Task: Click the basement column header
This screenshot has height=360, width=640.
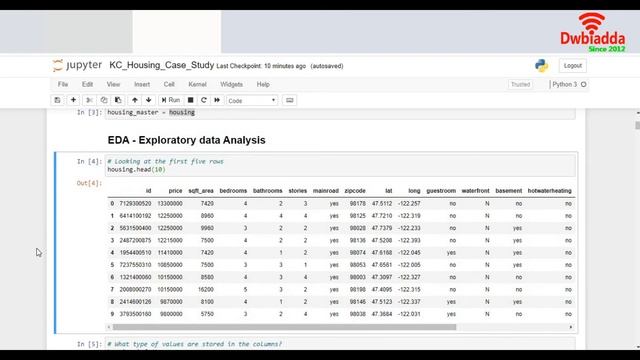Action: pyautogui.click(x=509, y=191)
